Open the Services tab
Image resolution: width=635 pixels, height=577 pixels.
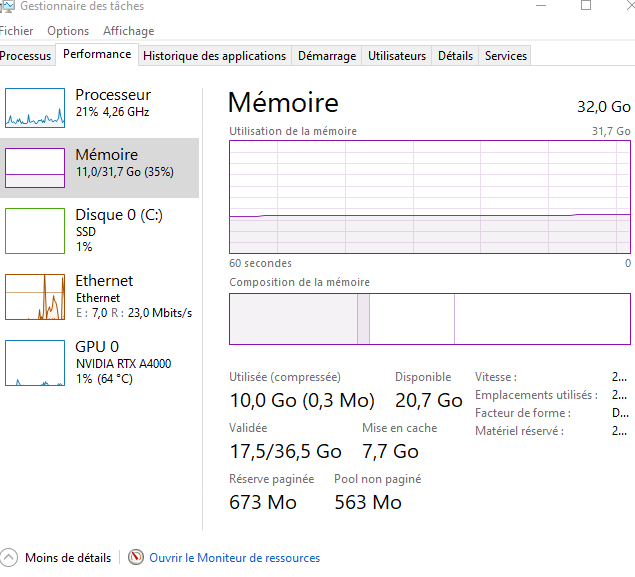pyautogui.click(x=505, y=56)
